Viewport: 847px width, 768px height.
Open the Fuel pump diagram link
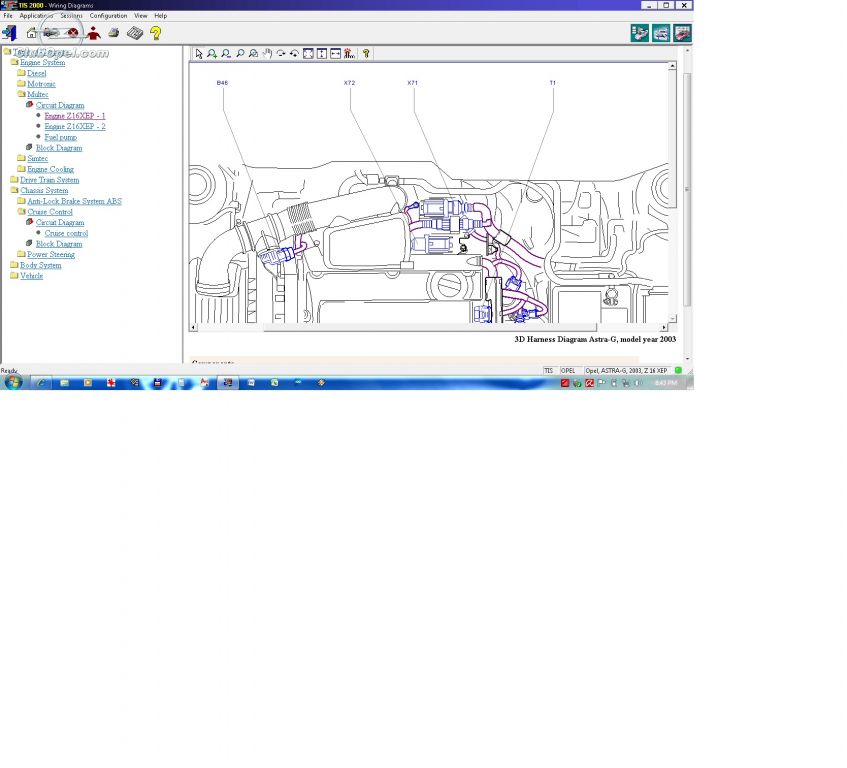(60, 137)
